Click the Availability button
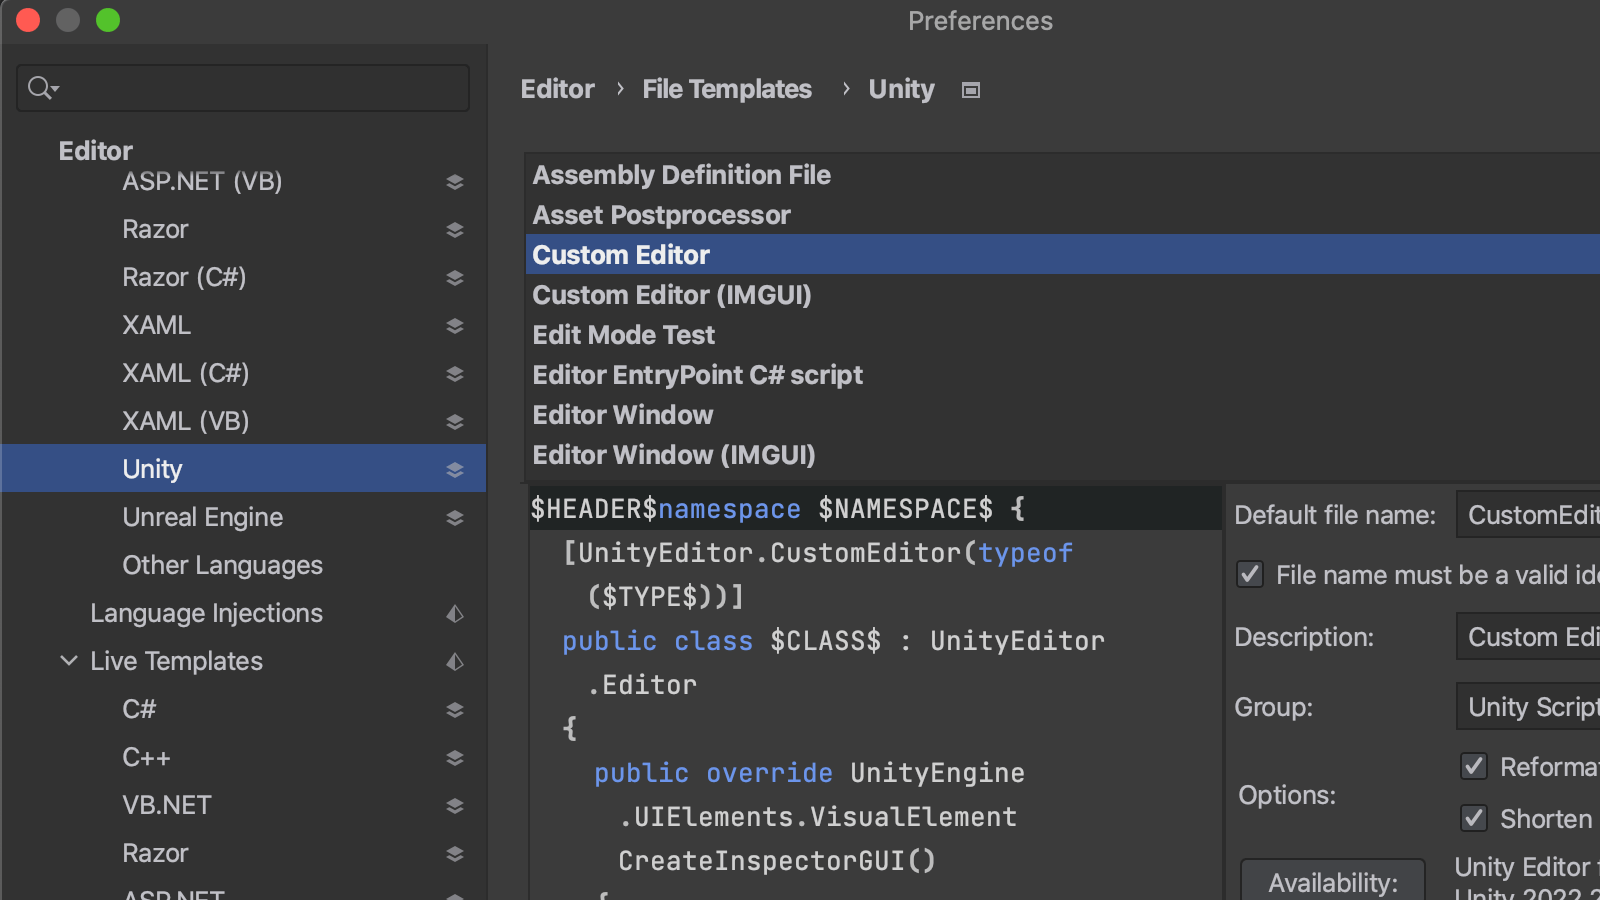This screenshot has width=1600, height=900. tap(1332, 882)
